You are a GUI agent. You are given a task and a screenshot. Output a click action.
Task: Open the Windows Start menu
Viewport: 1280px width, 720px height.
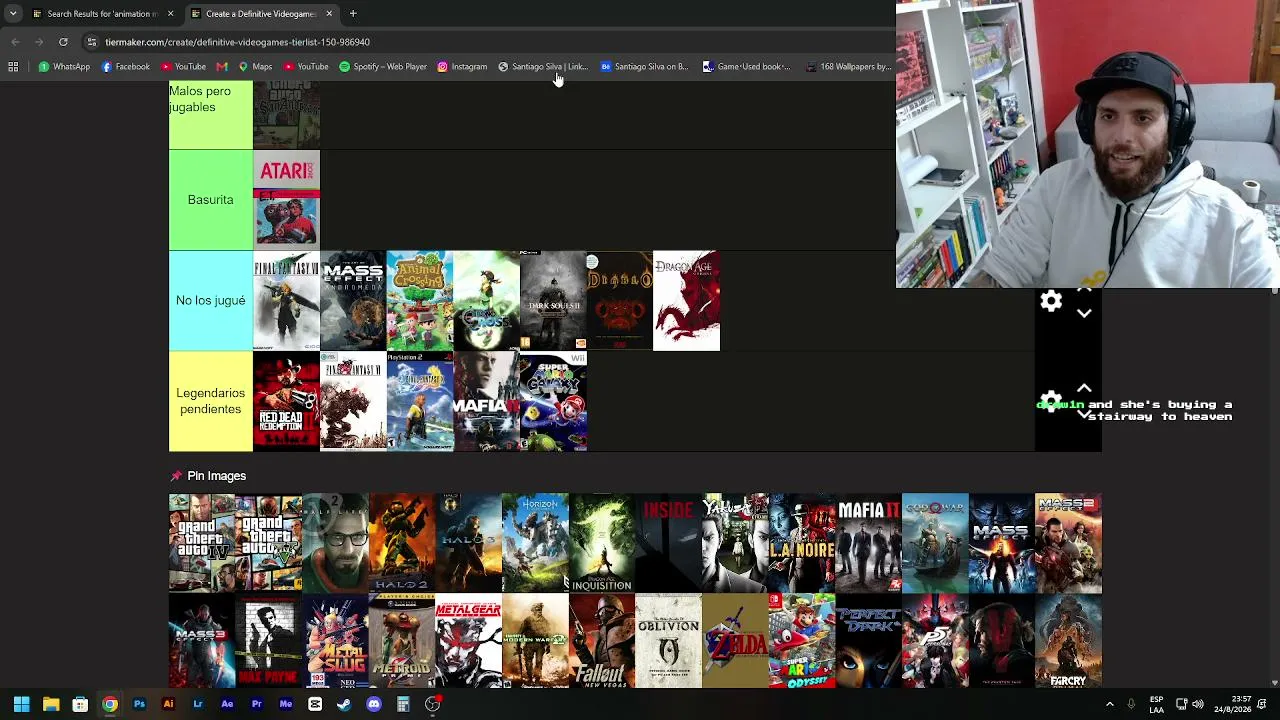click(21, 705)
